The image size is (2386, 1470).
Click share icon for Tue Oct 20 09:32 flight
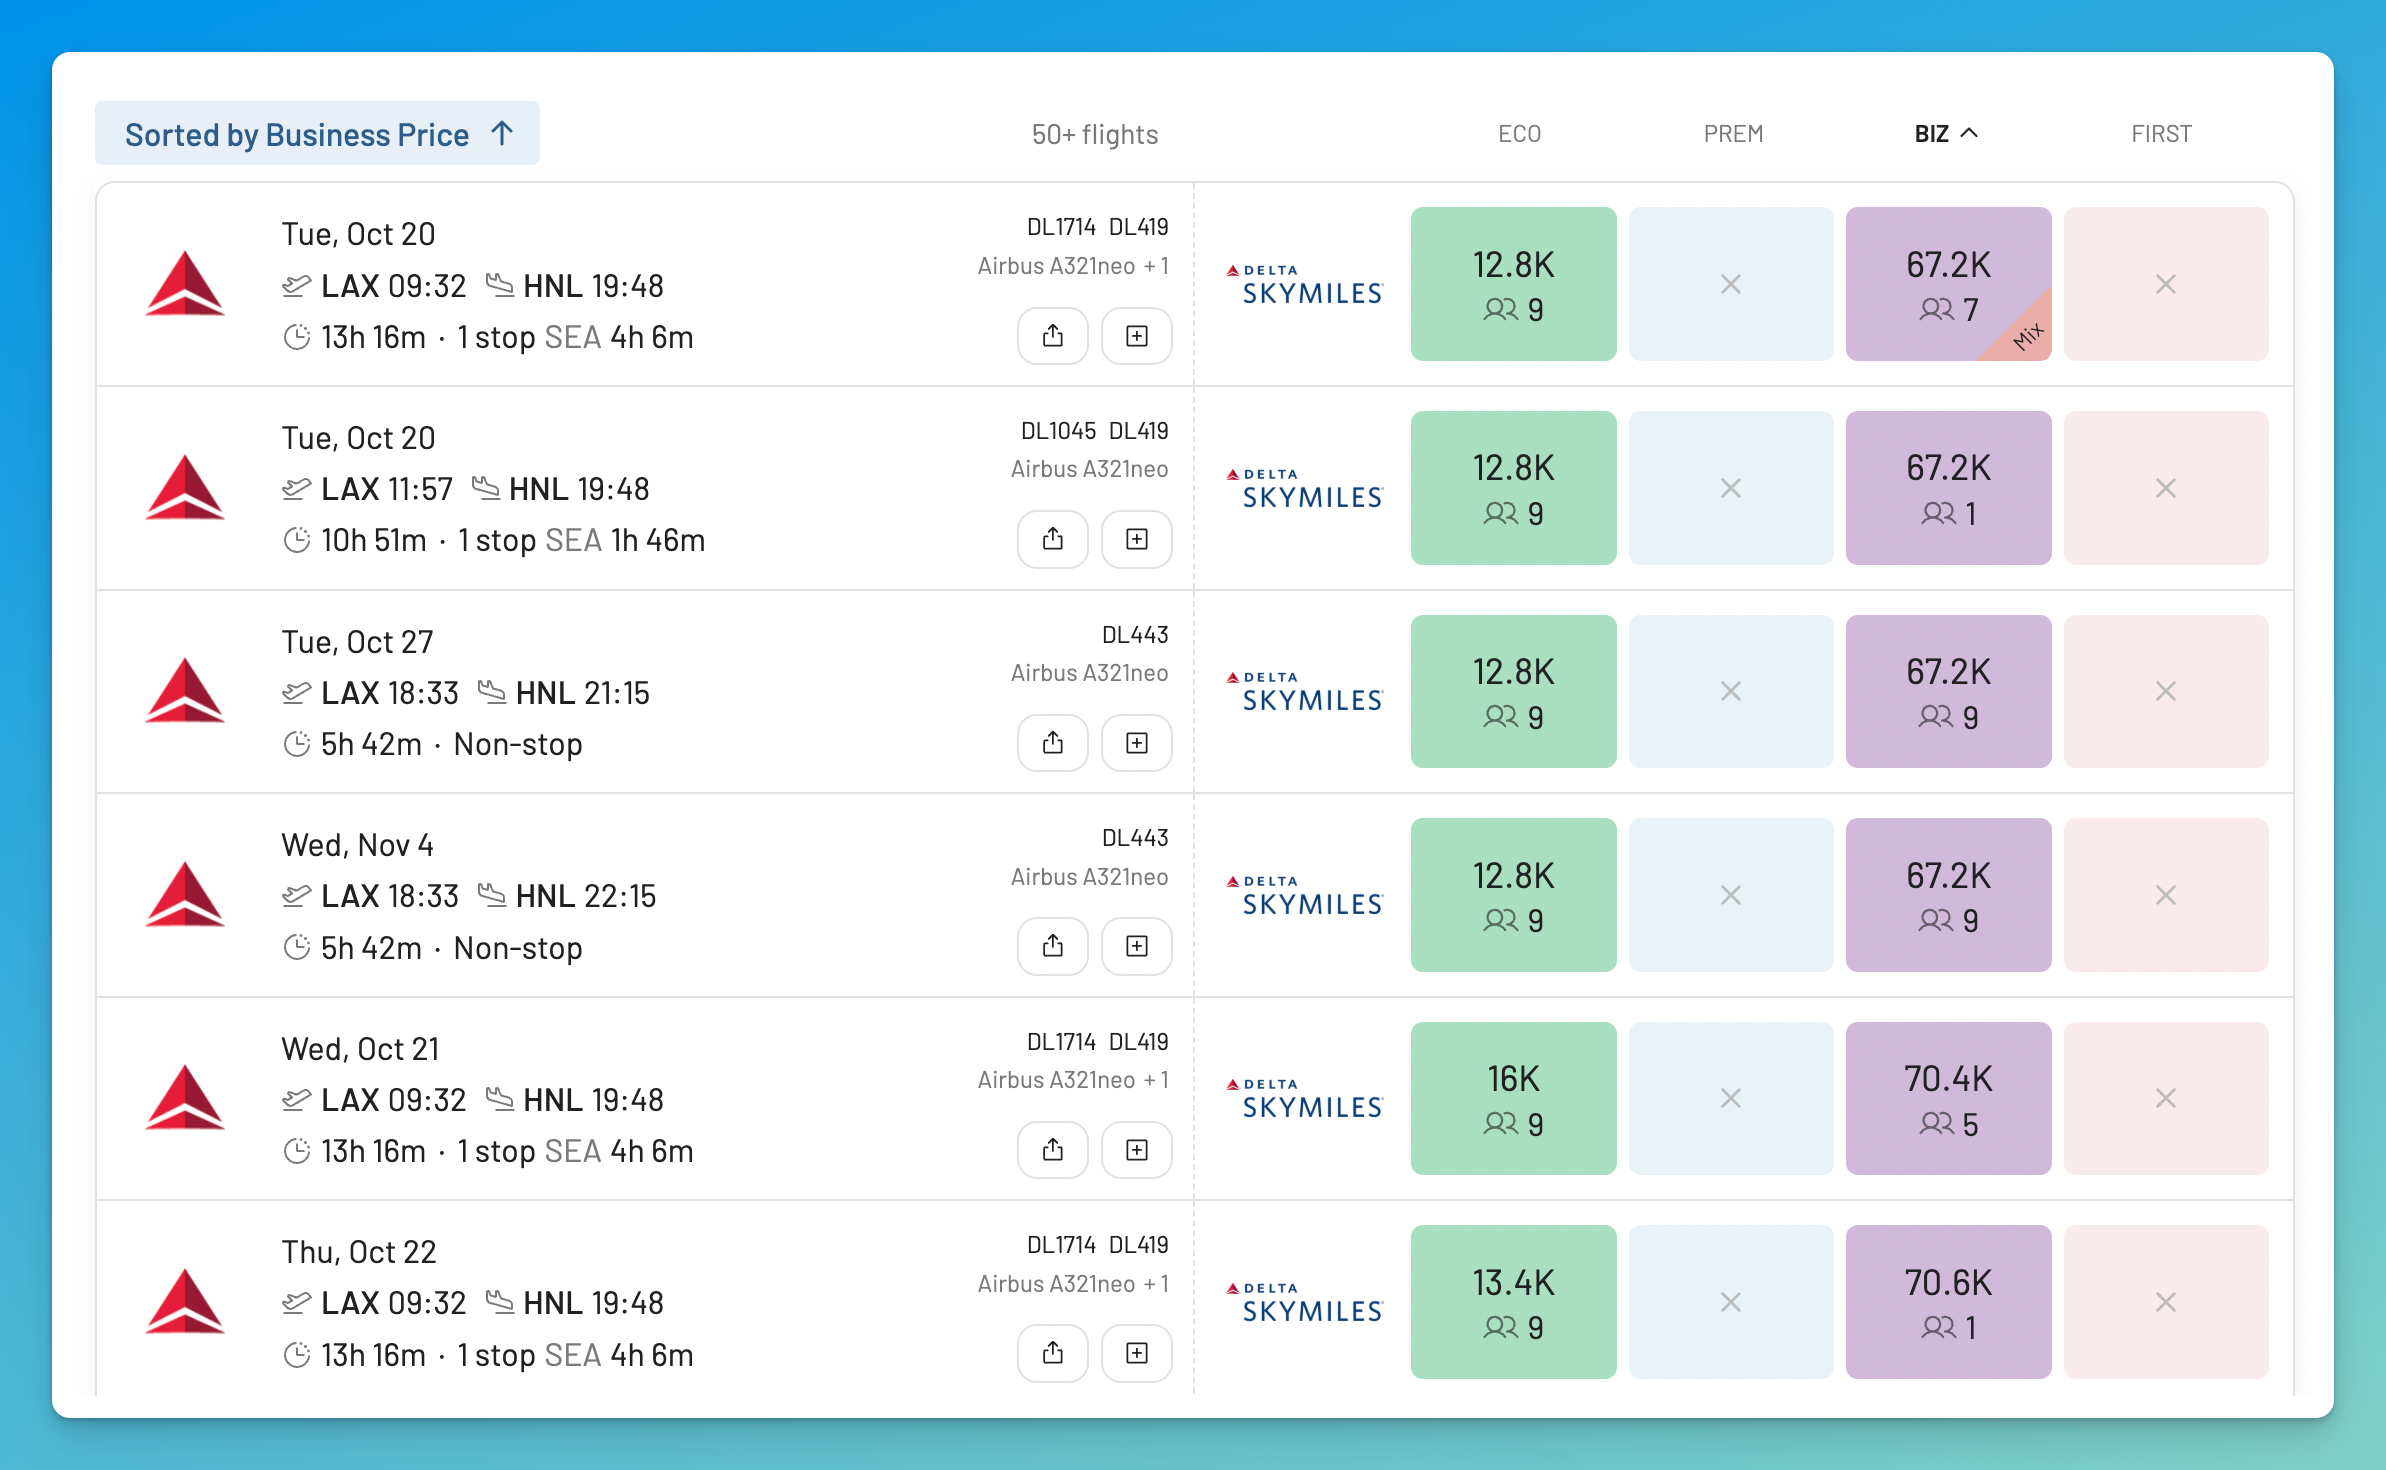coord(1052,336)
